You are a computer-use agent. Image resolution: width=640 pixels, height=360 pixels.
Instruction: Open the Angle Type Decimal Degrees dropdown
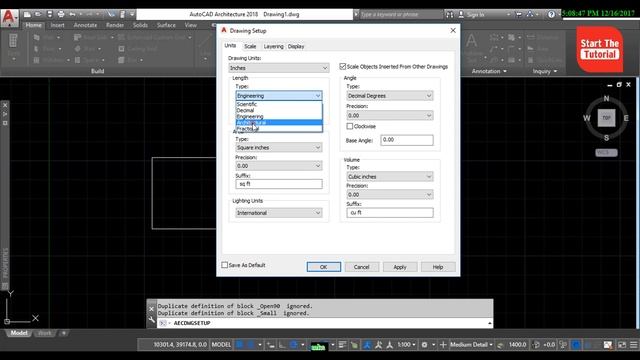[390, 96]
